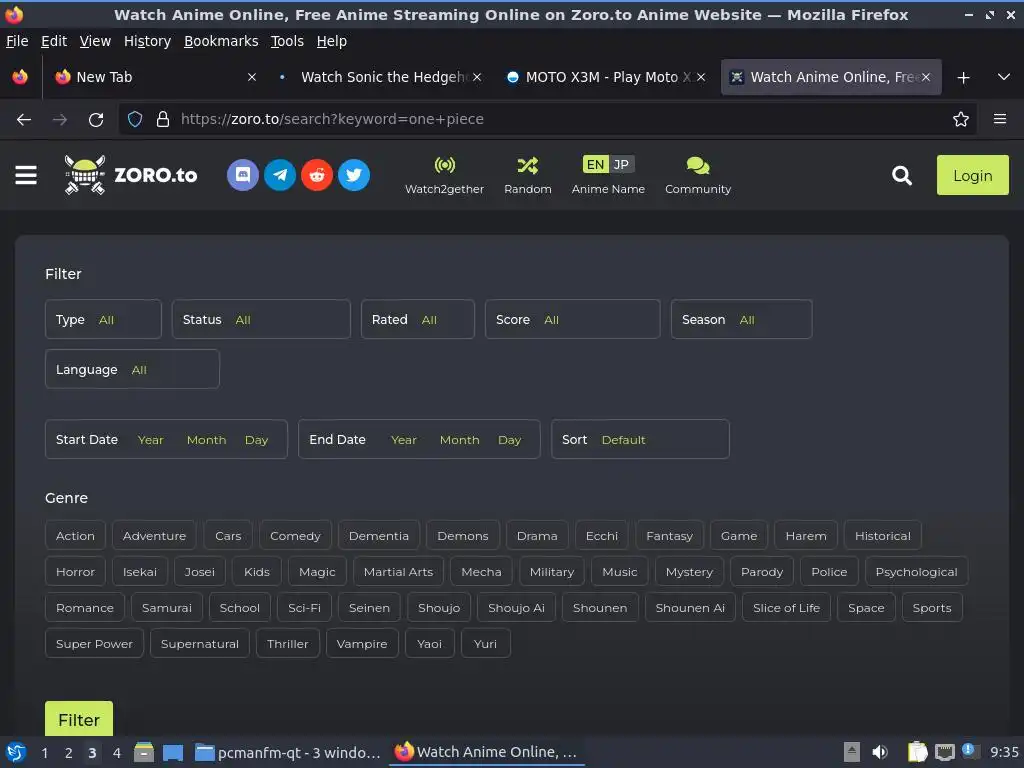Open the Zoro.to hamburger sidebar menu

coord(25,175)
